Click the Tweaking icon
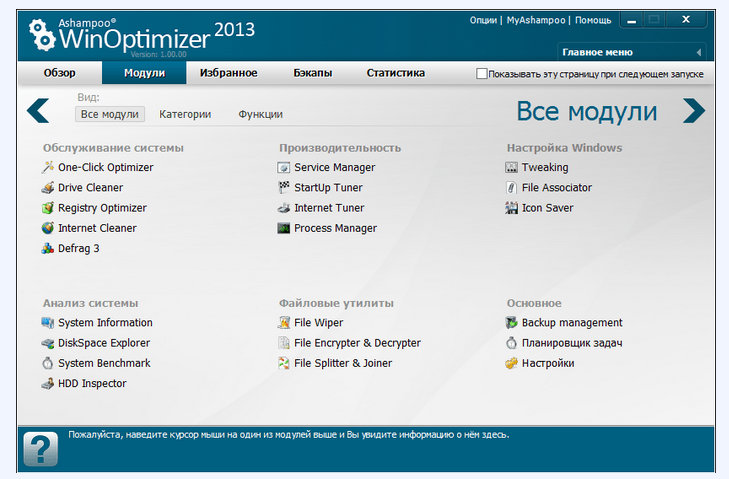 click(x=511, y=167)
